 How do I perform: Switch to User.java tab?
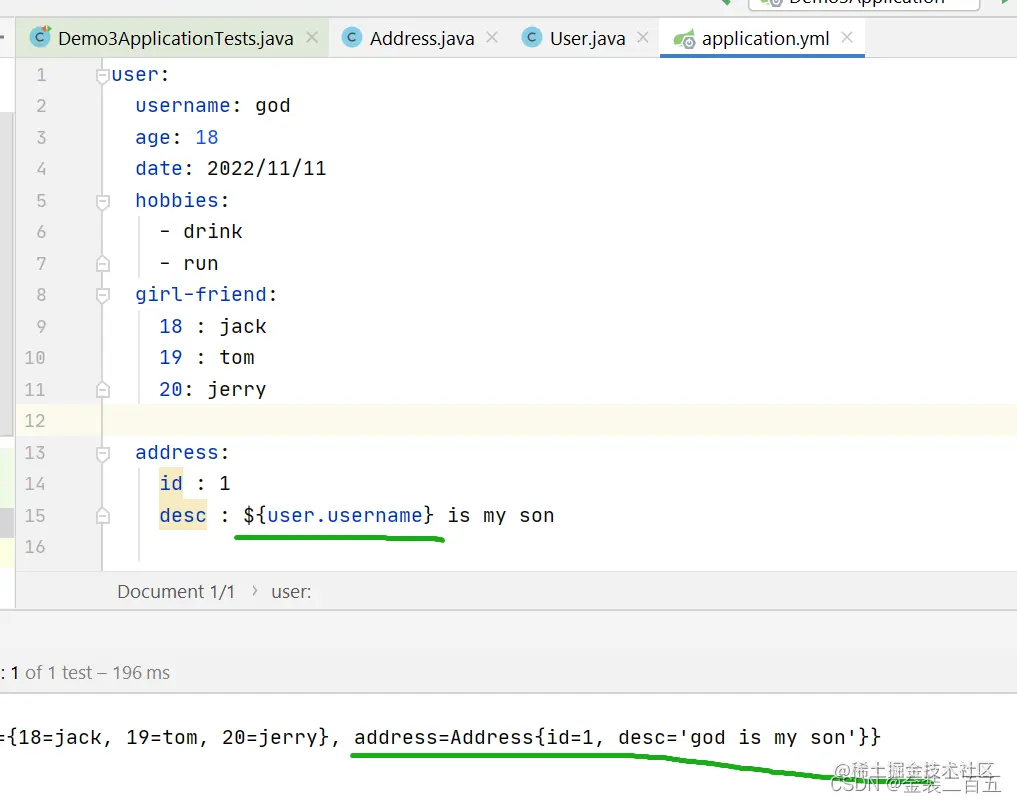point(587,38)
